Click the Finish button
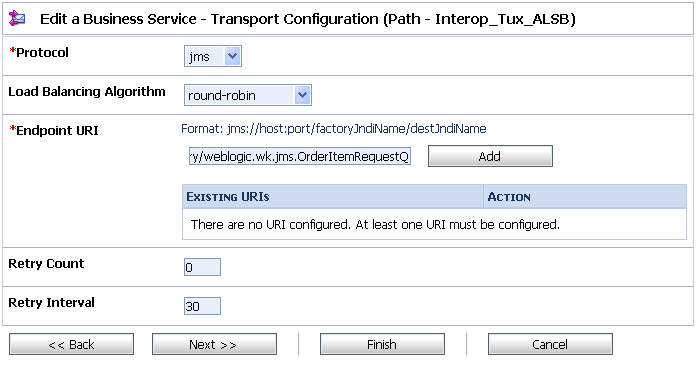Screen dimensions: 699x377 (382, 344)
